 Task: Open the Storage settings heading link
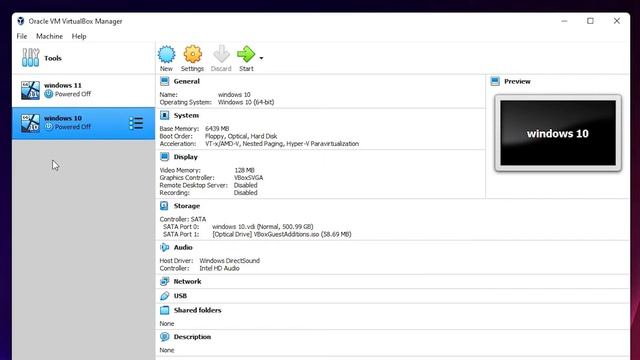(187, 206)
